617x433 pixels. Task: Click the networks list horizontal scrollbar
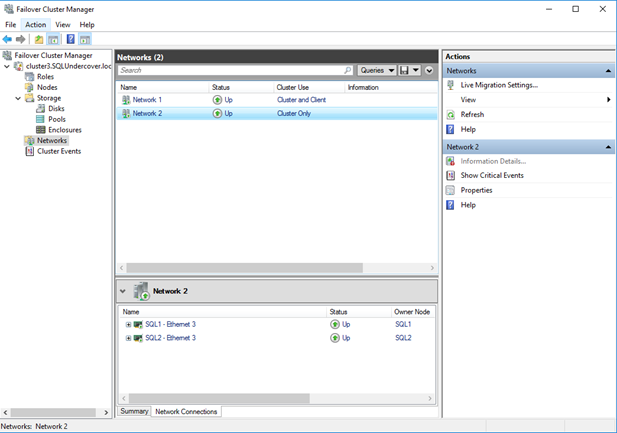pyautogui.click(x=244, y=268)
